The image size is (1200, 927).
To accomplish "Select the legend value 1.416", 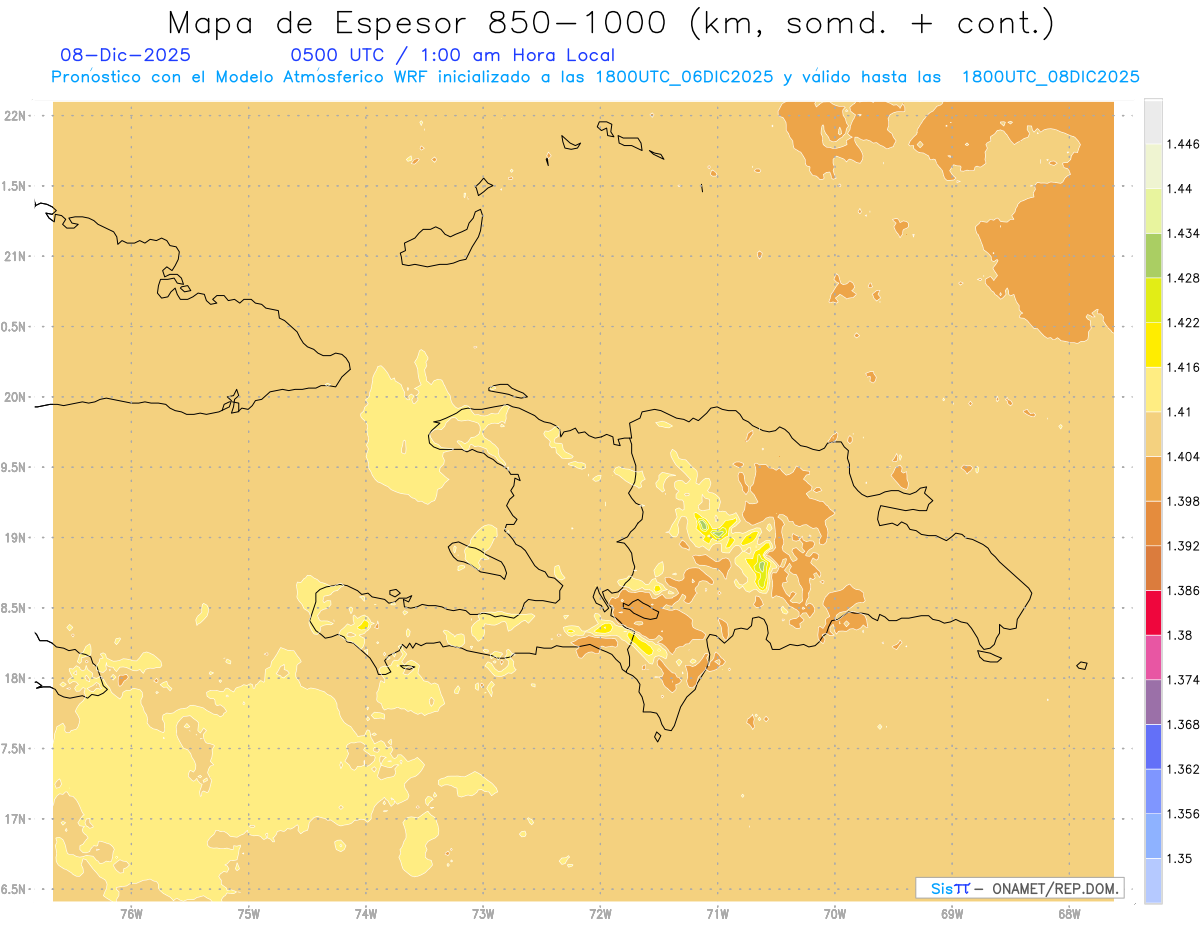I will (x=1185, y=367).
